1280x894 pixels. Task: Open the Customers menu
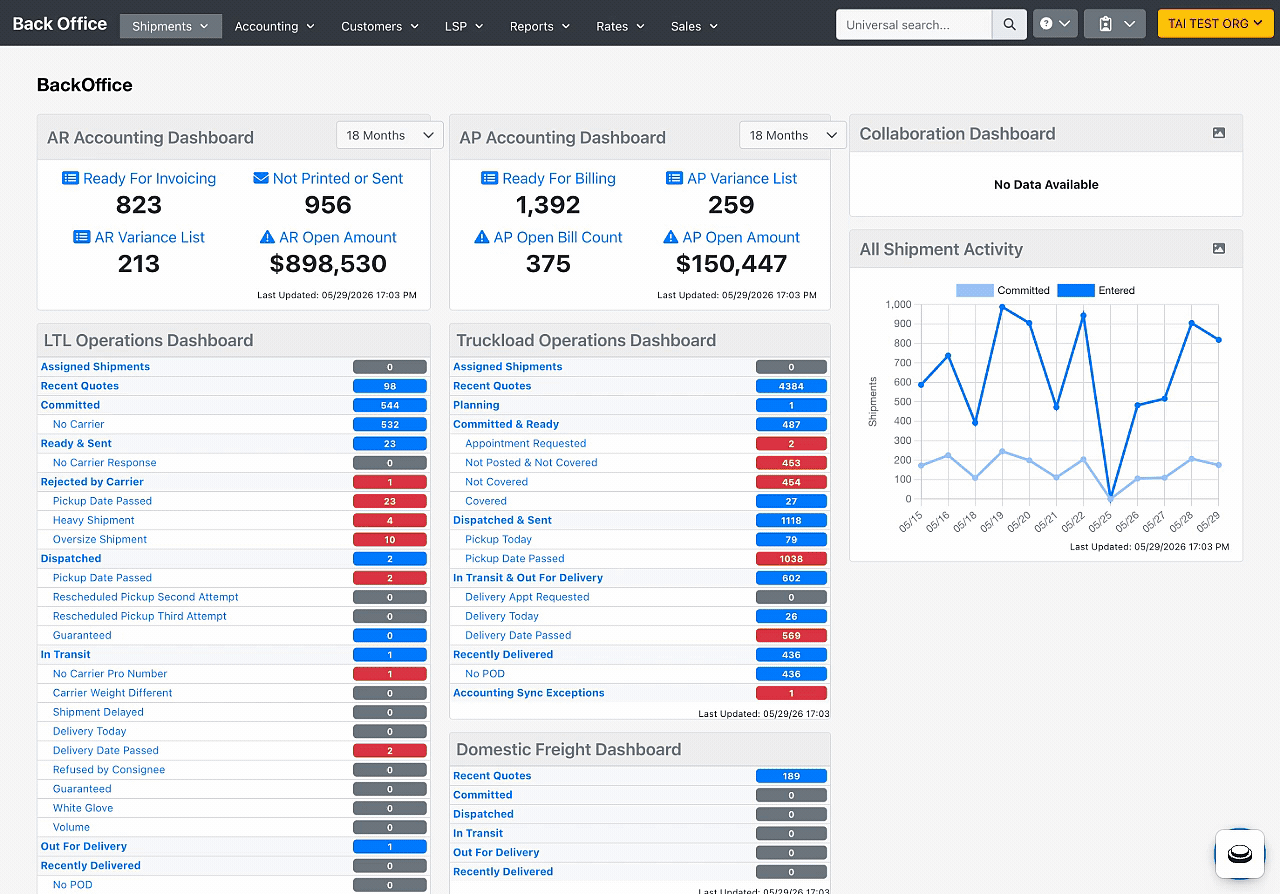[380, 26]
